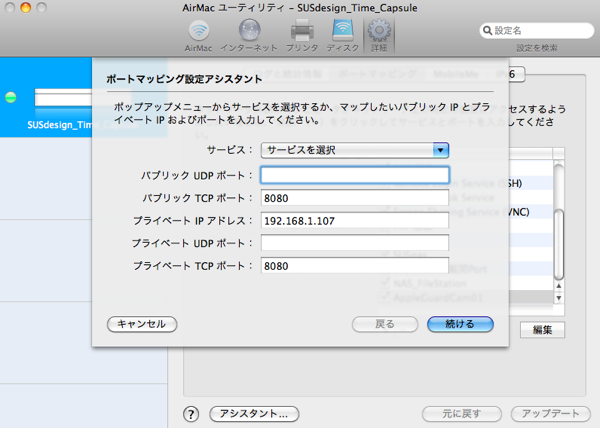Open the プリンタ toolbar pane
Viewport: 600px width, 428px height.
point(302,36)
